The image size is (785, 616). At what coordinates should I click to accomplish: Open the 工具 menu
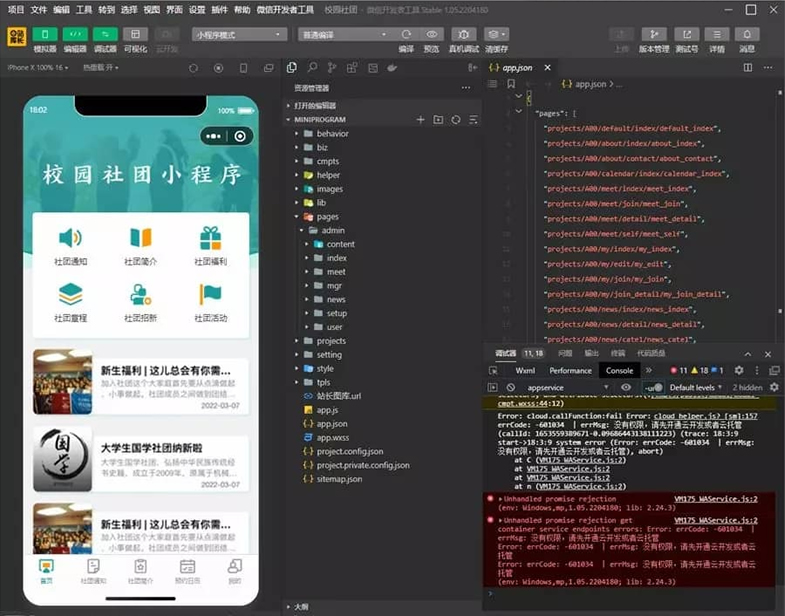pyautogui.click(x=84, y=10)
